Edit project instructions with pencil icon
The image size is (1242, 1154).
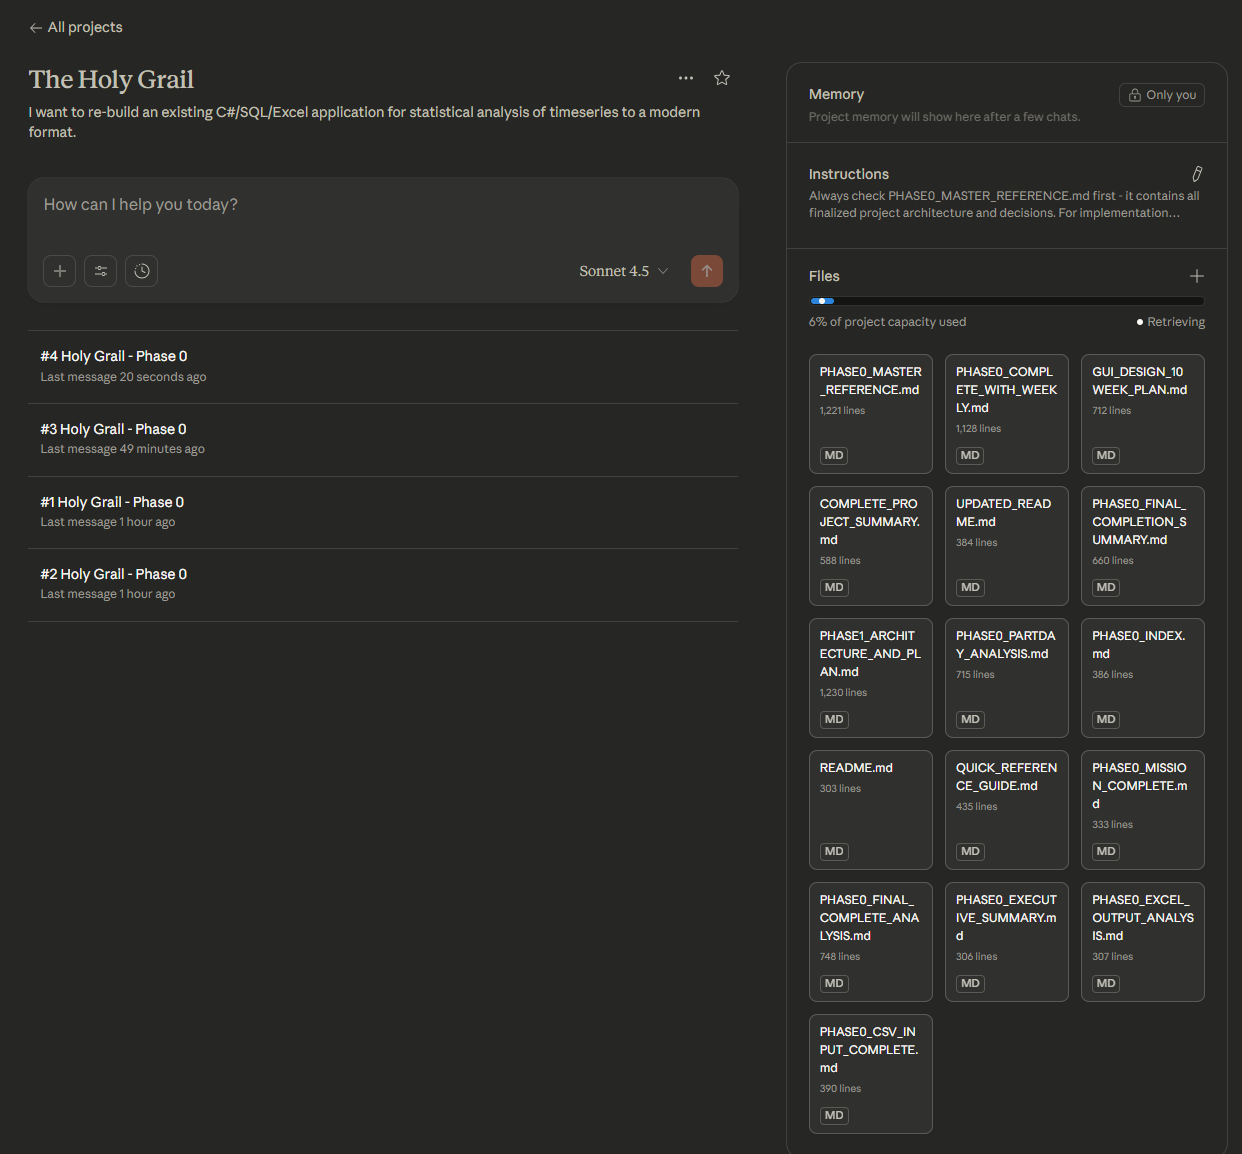click(x=1197, y=174)
